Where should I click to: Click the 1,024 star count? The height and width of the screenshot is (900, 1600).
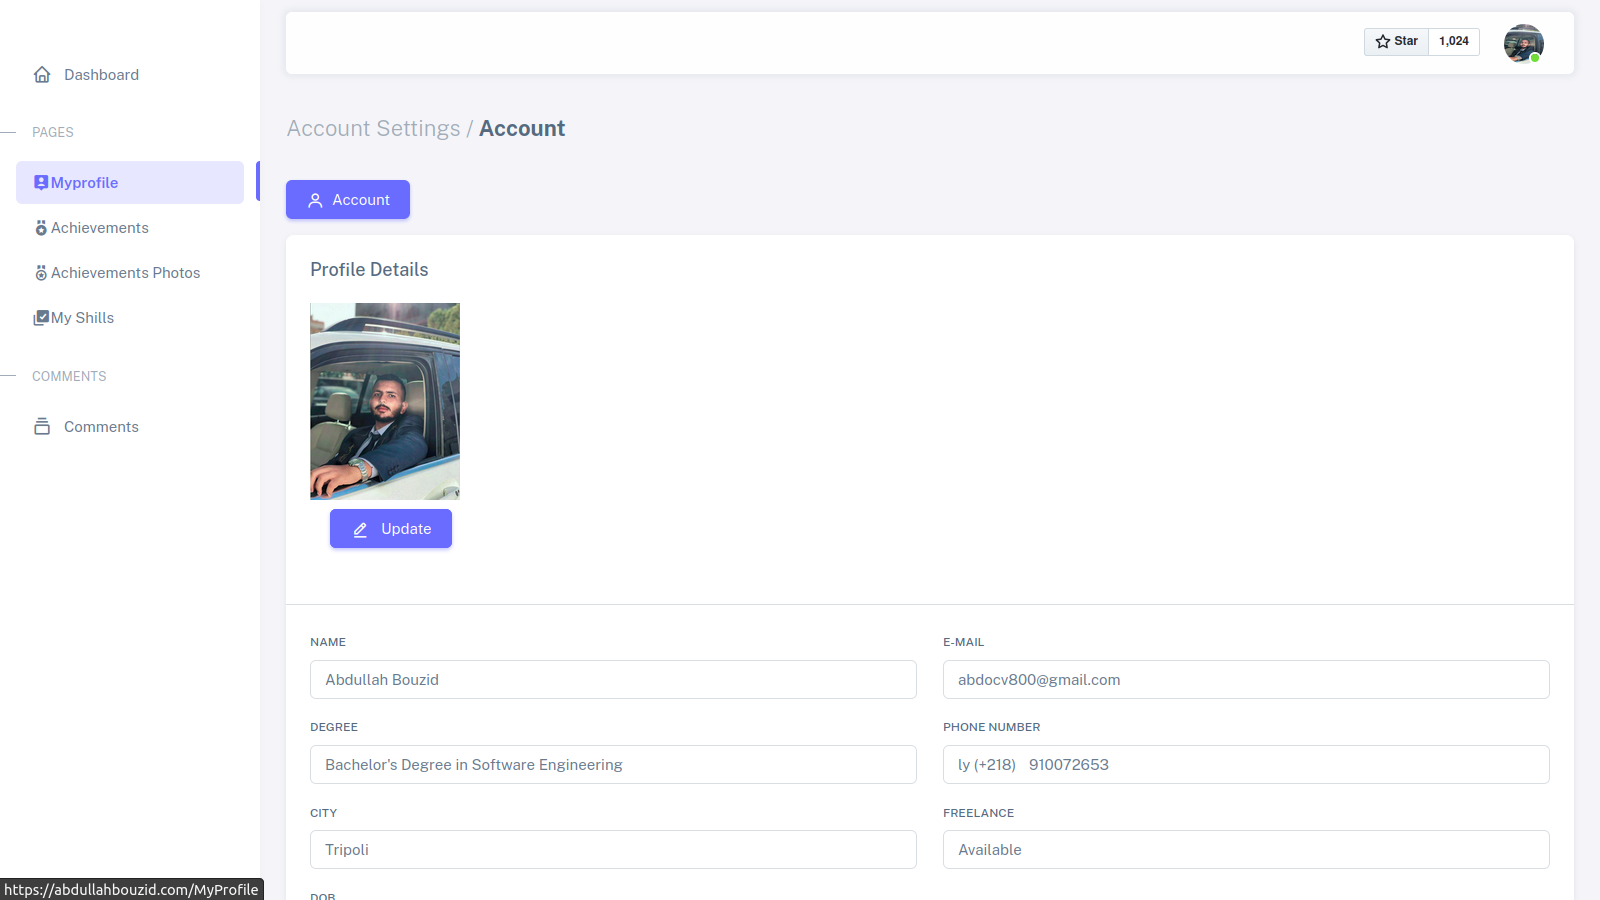(x=1453, y=42)
